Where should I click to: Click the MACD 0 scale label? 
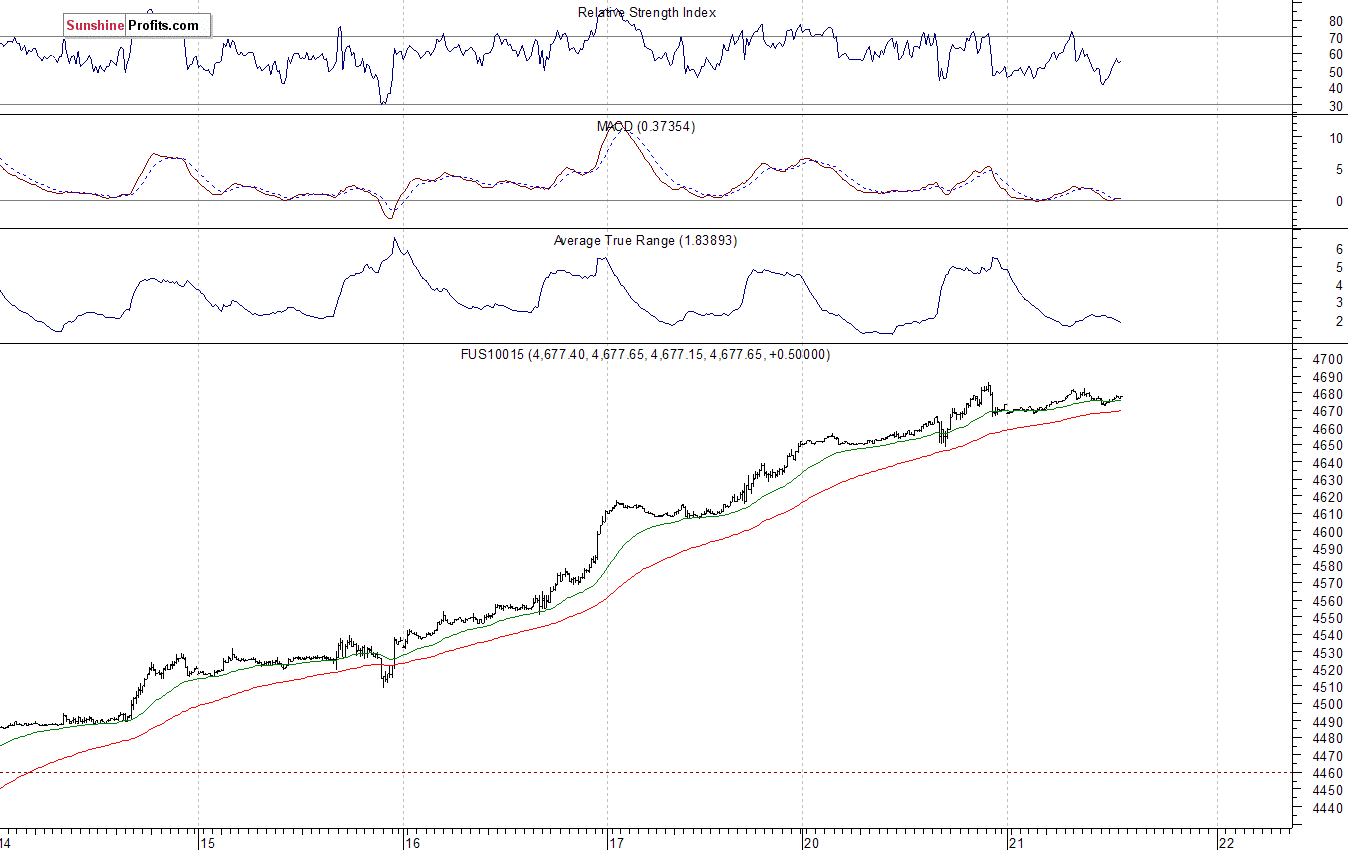pos(1338,201)
